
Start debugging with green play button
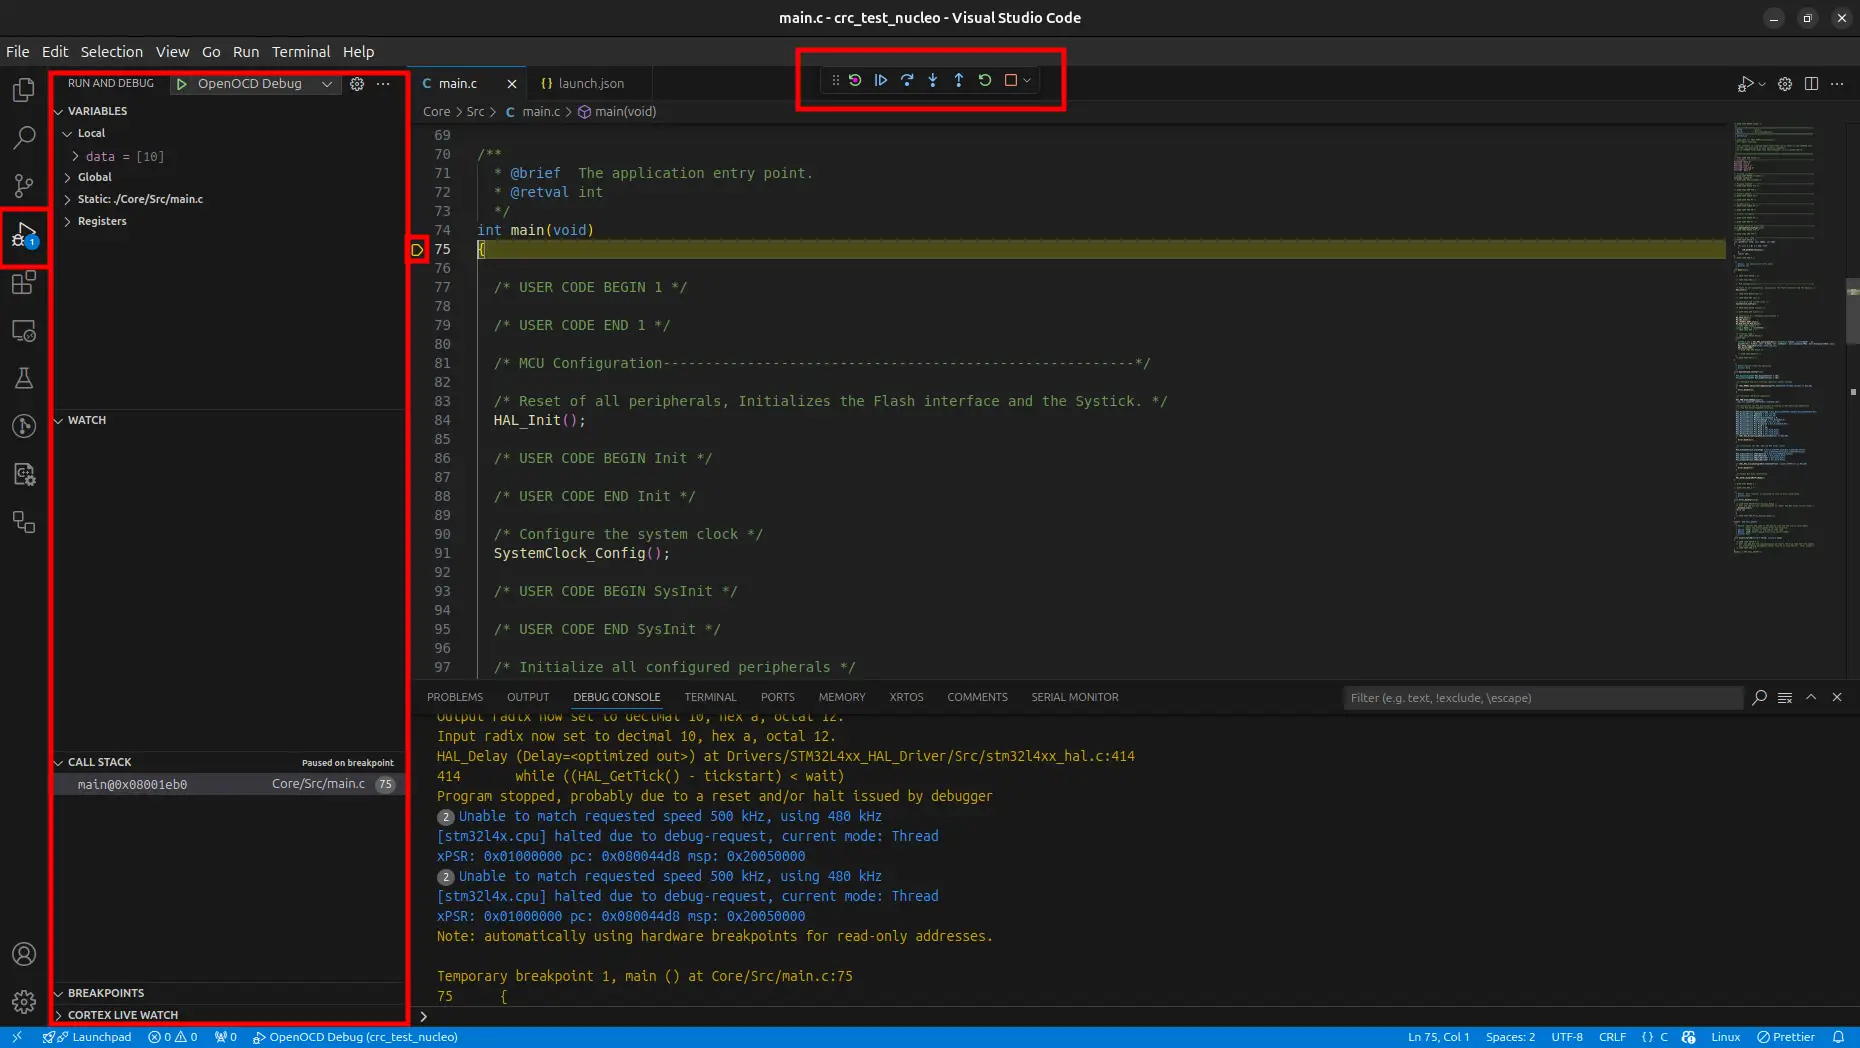pos(182,84)
